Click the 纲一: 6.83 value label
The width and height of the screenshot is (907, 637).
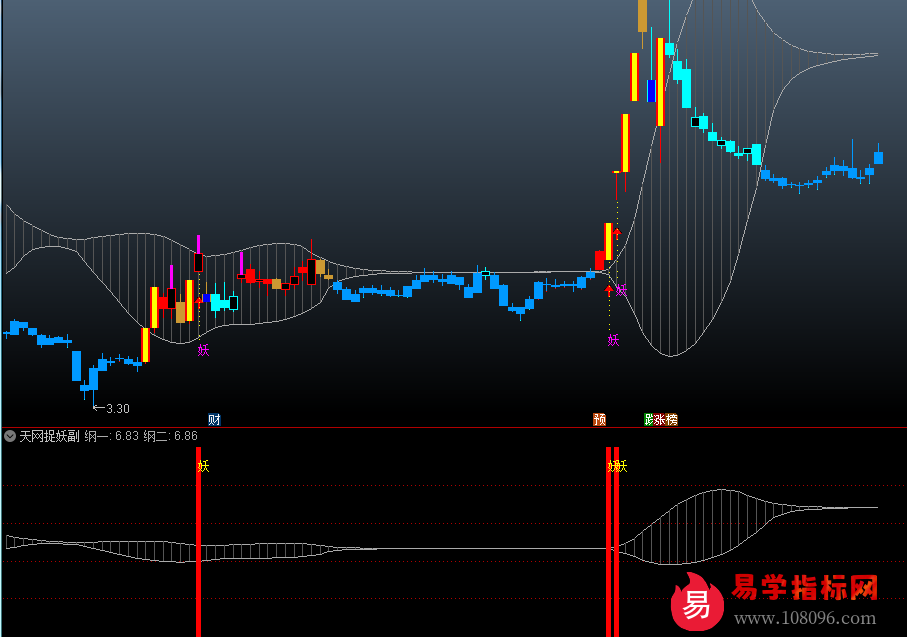click(111, 436)
